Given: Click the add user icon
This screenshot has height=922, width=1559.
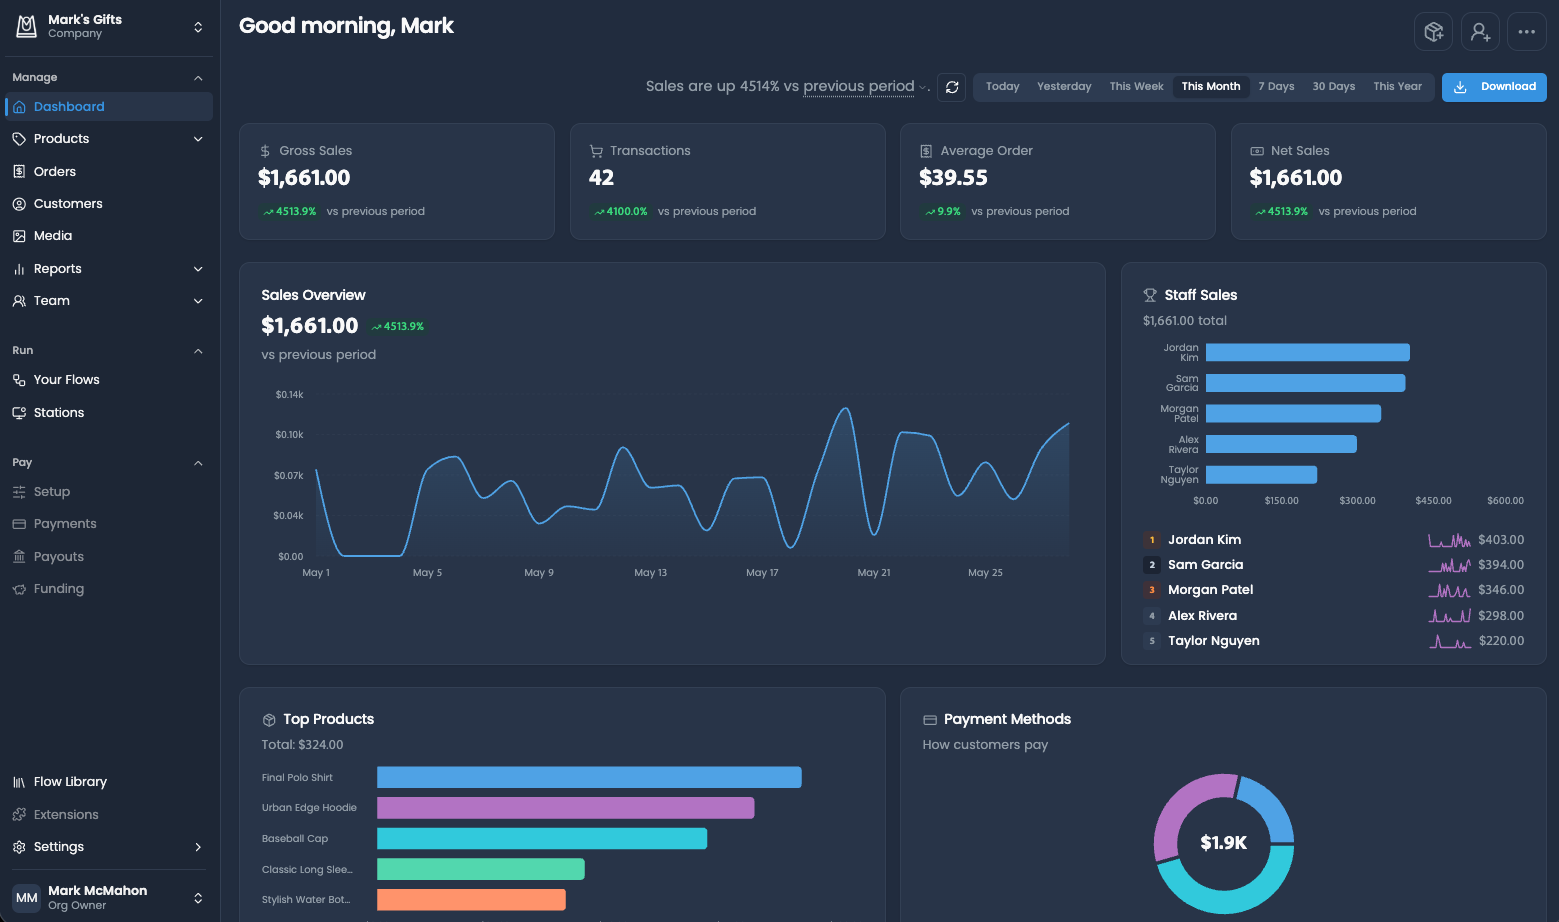Looking at the screenshot, I should tap(1480, 32).
